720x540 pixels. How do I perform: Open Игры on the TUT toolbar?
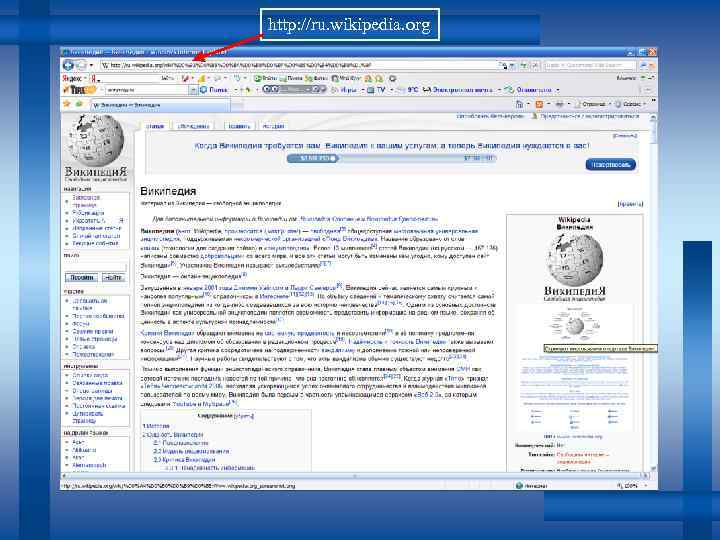(x=345, y=90)
